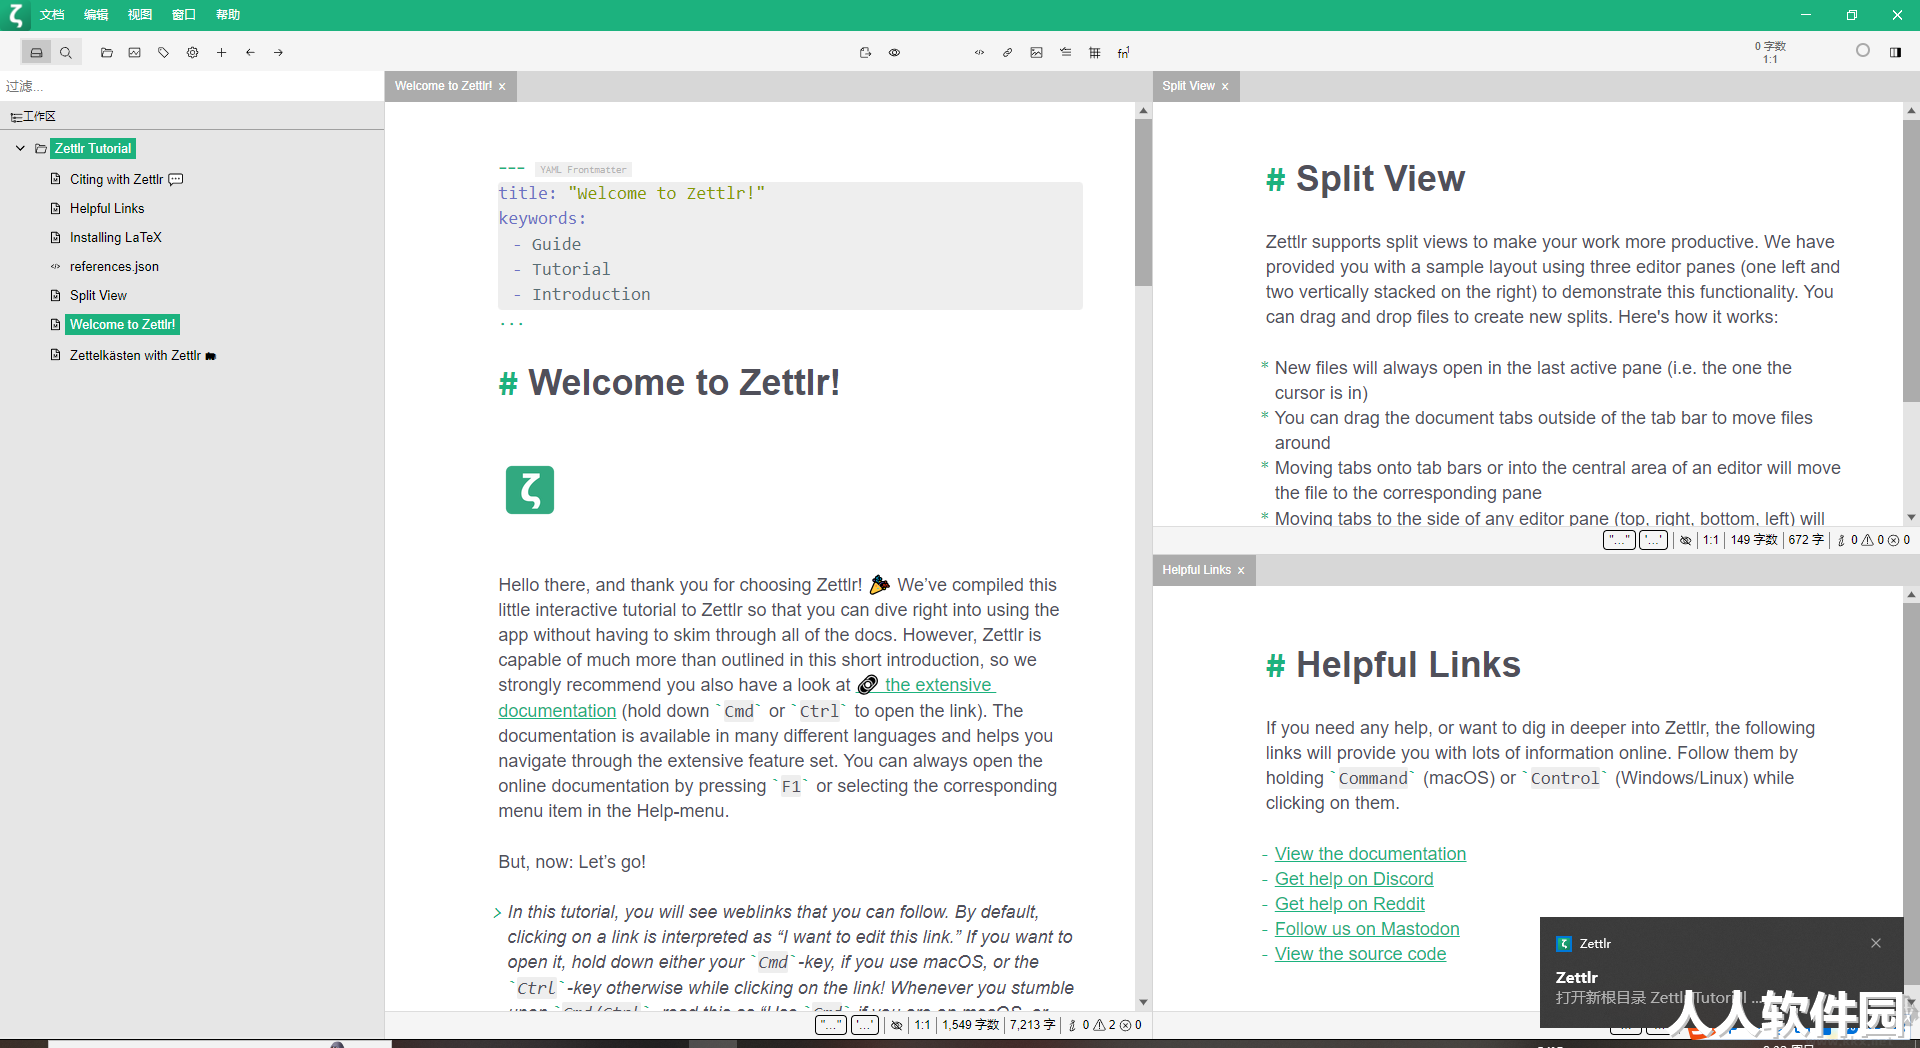Close the Split View tab
The width and height of the screenshot is (1920, 1048).
(x=1225, y=87)
